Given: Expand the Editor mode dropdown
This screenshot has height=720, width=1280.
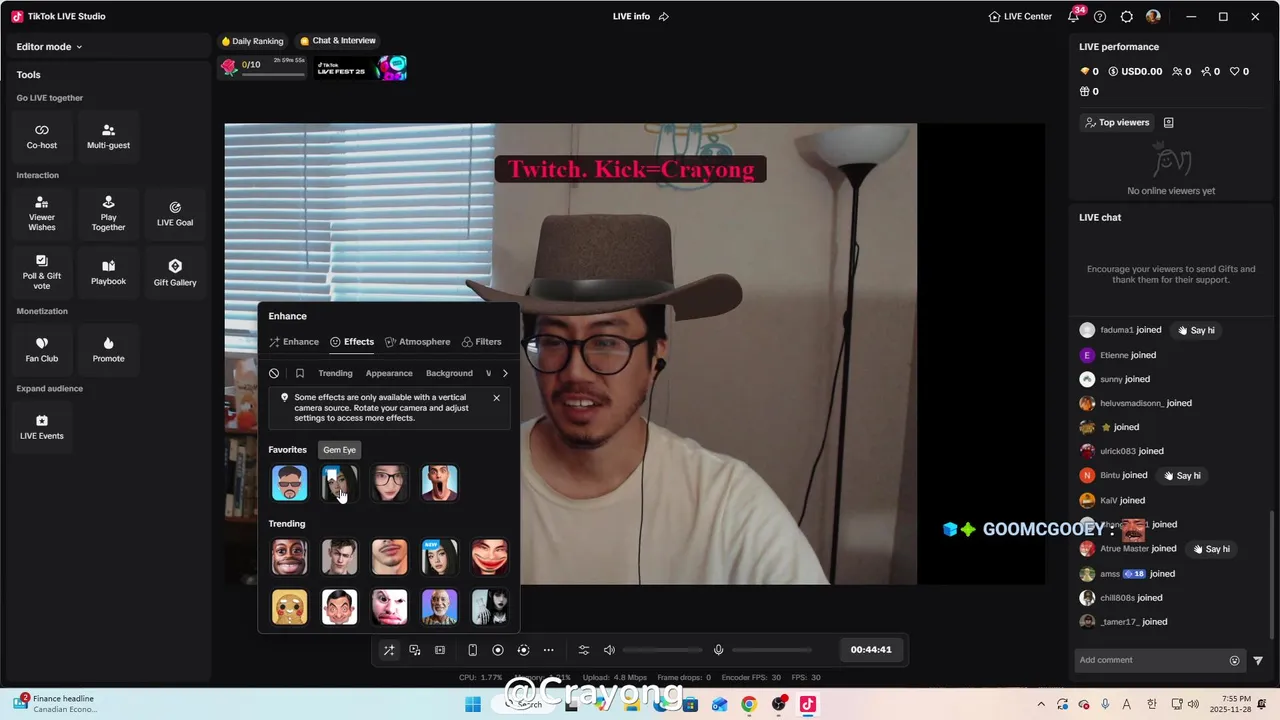Looking at the screenshot, I should [x=49, y=46].
